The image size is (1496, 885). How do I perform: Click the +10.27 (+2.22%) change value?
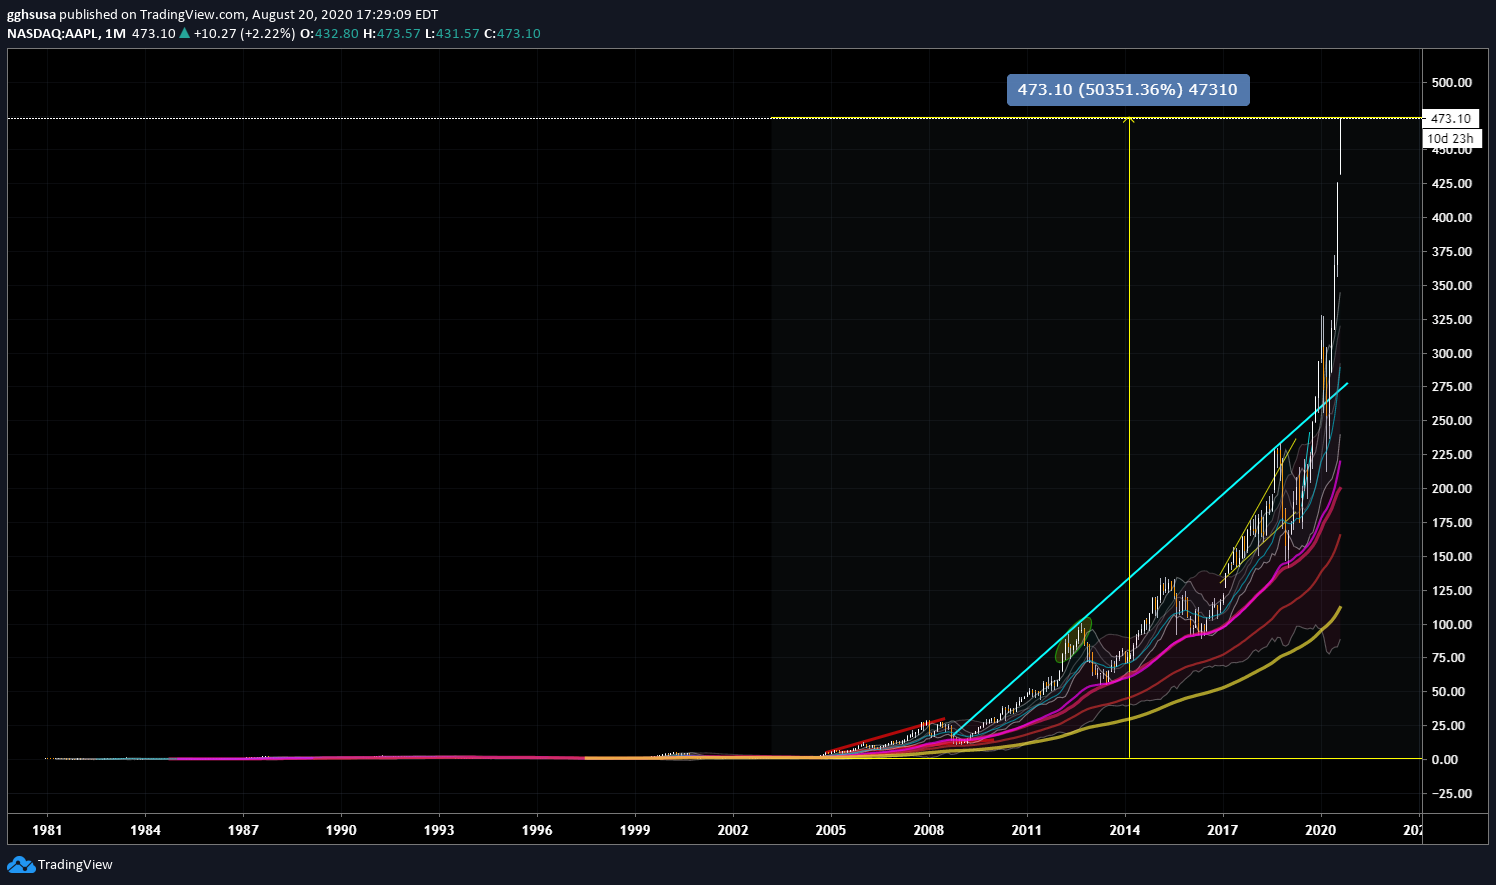[x=244, y=33]
